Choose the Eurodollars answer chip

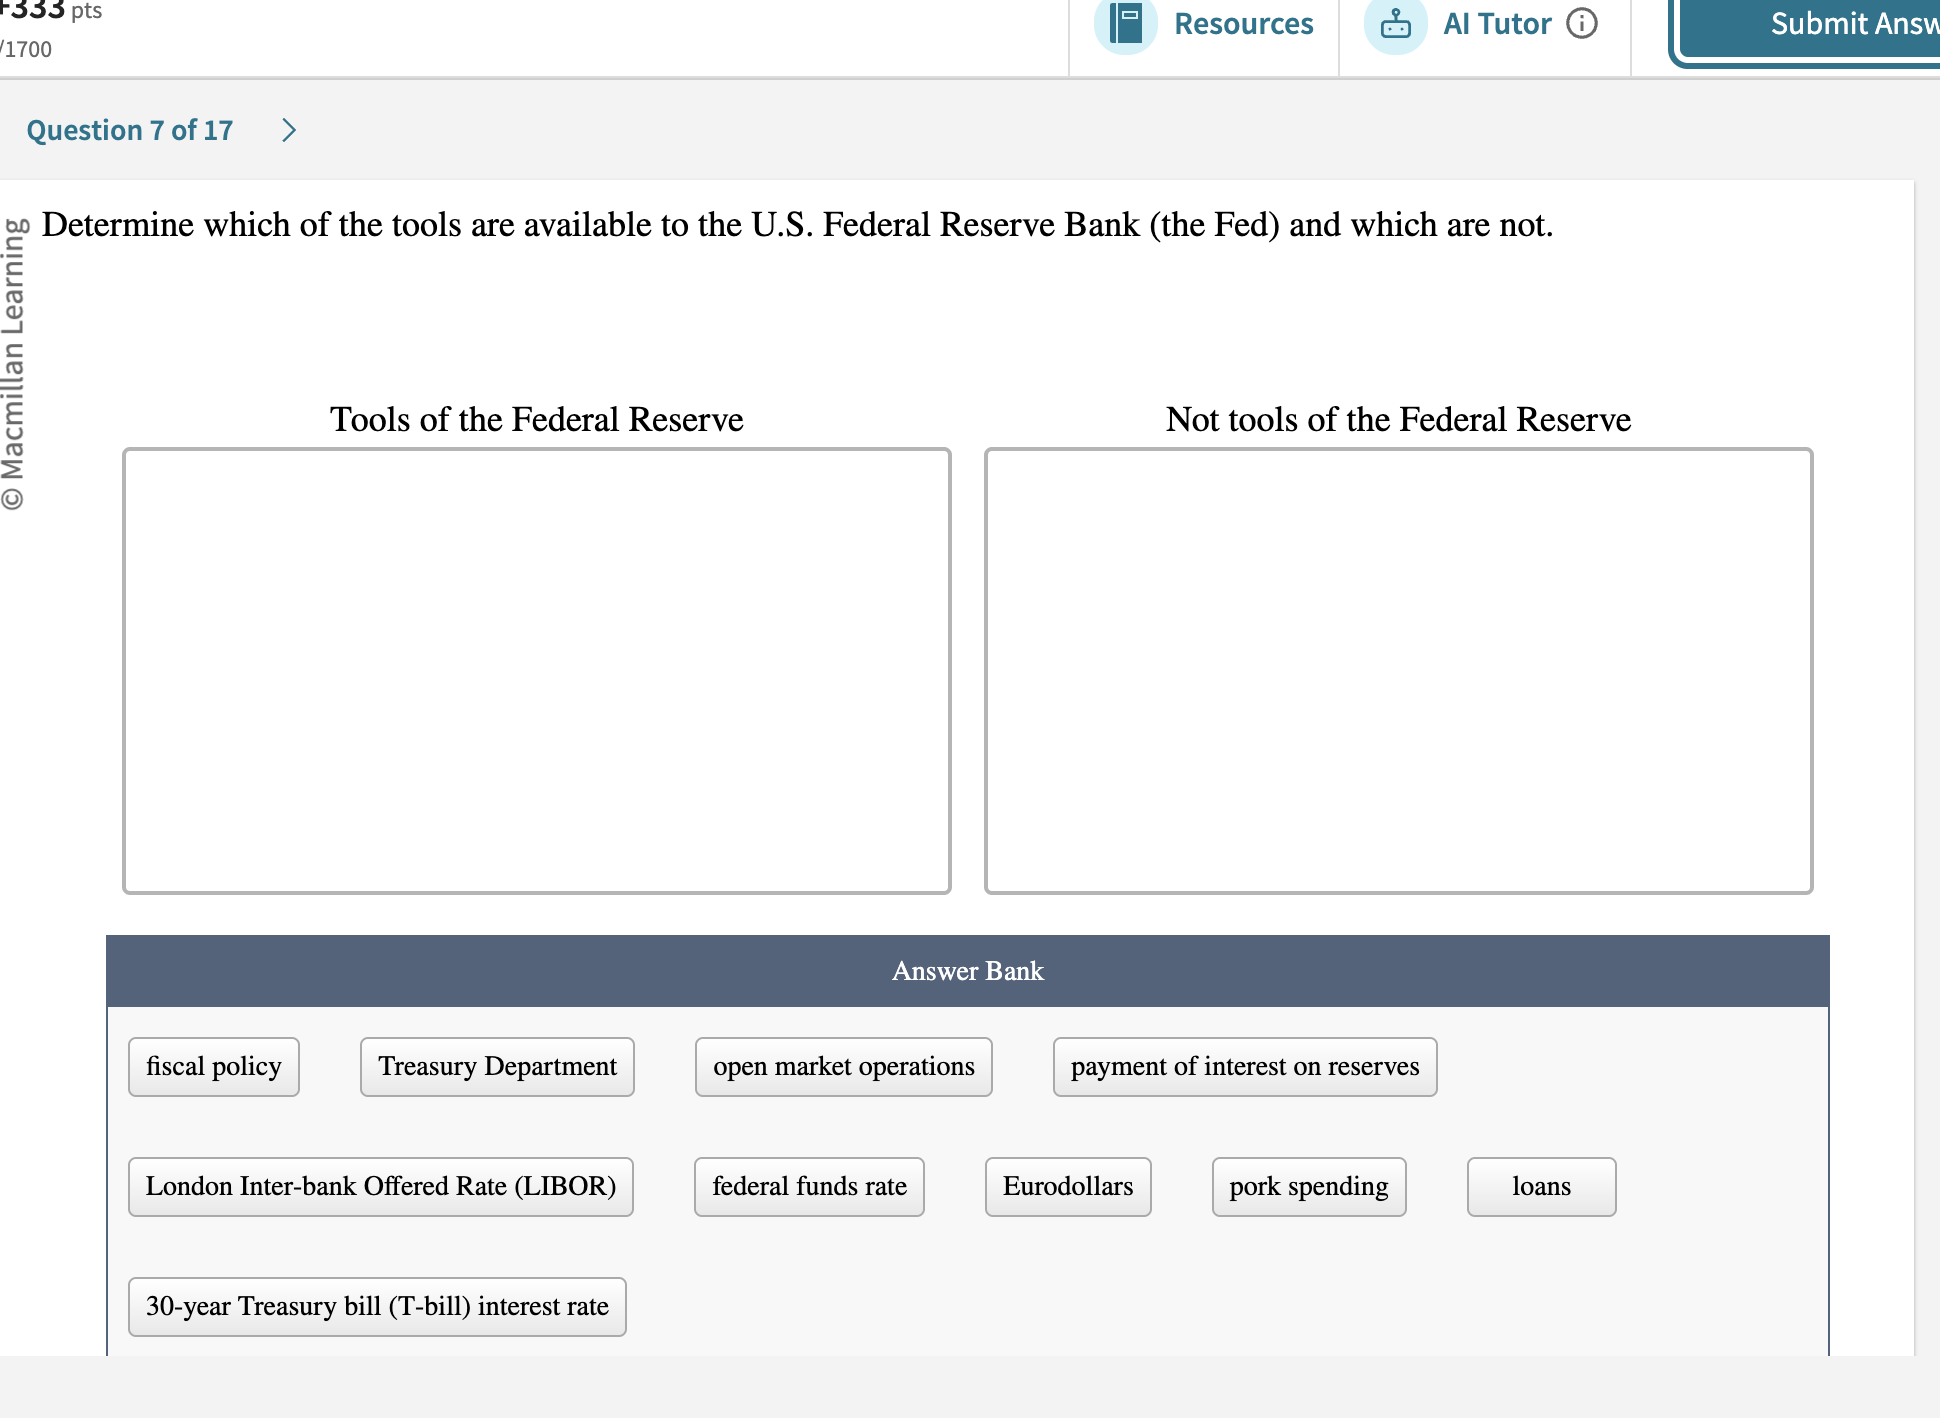pos(1068,1187)
